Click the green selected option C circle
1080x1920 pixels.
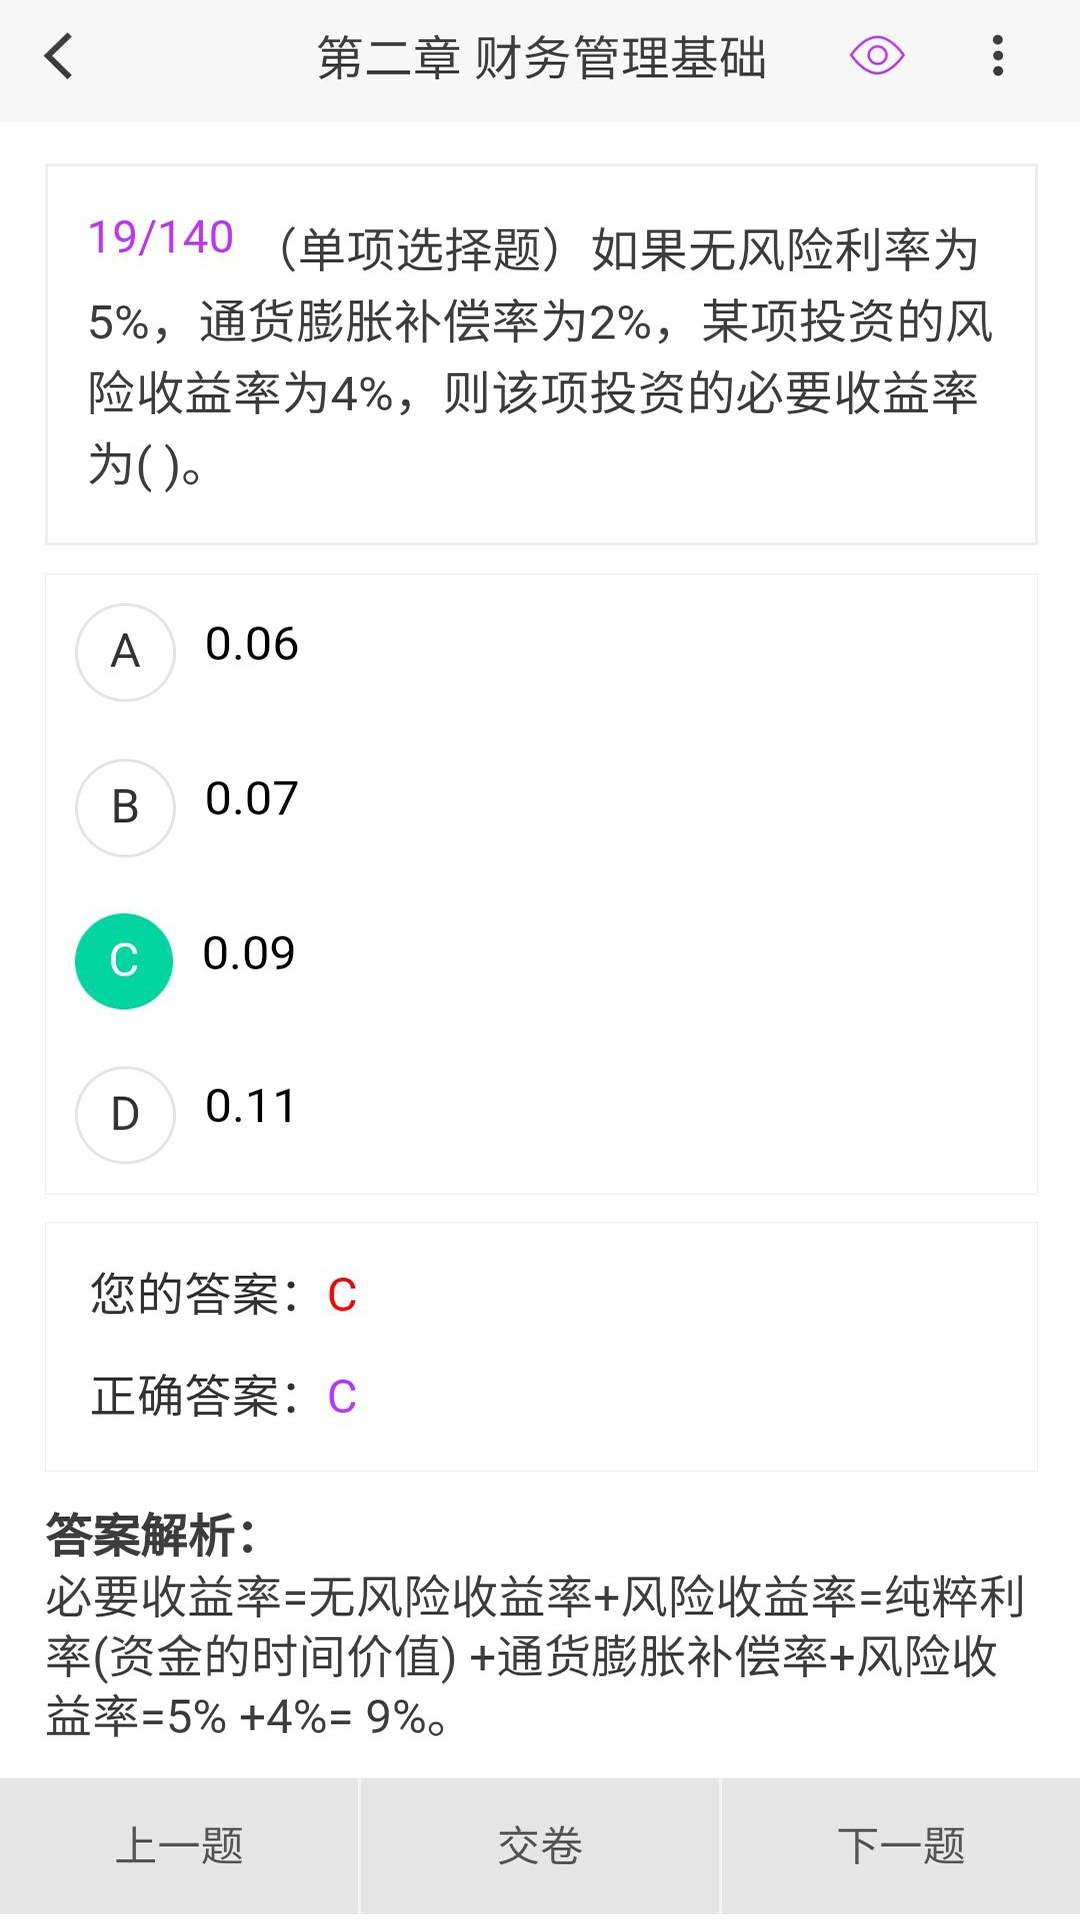pyautogui.click(x=124, y=961)
